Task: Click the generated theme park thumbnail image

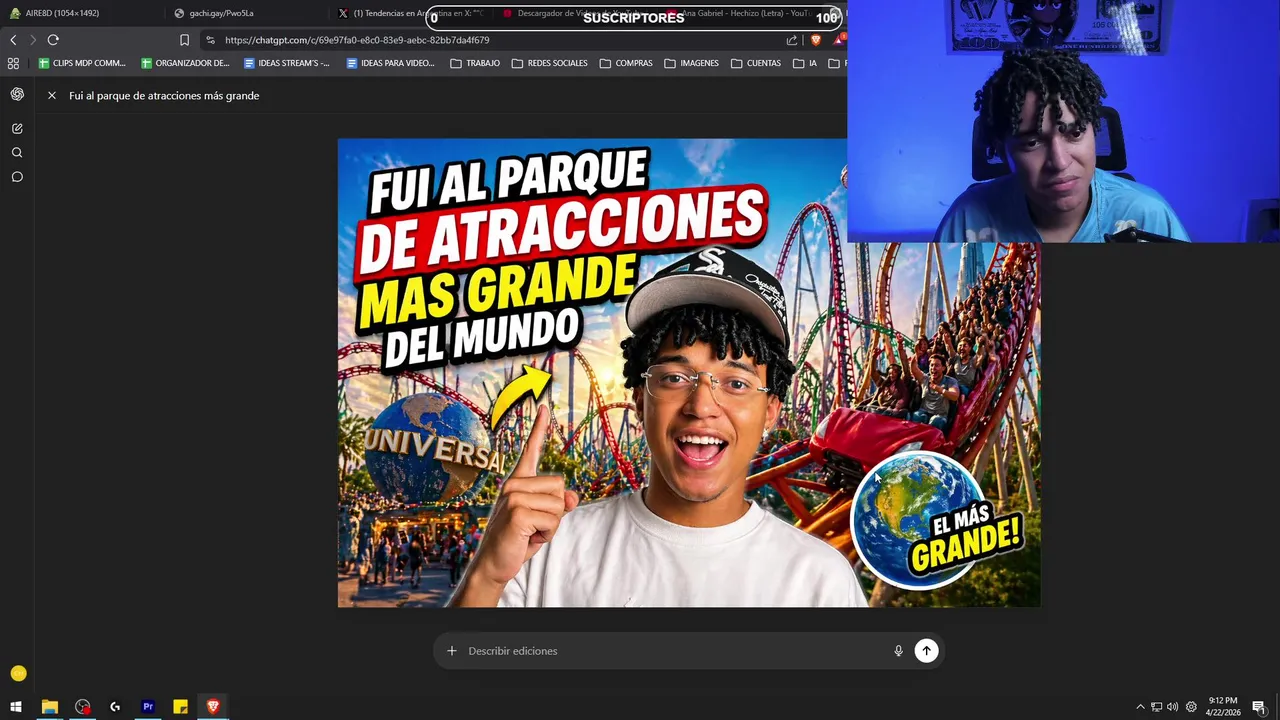Action: point(689,373)
